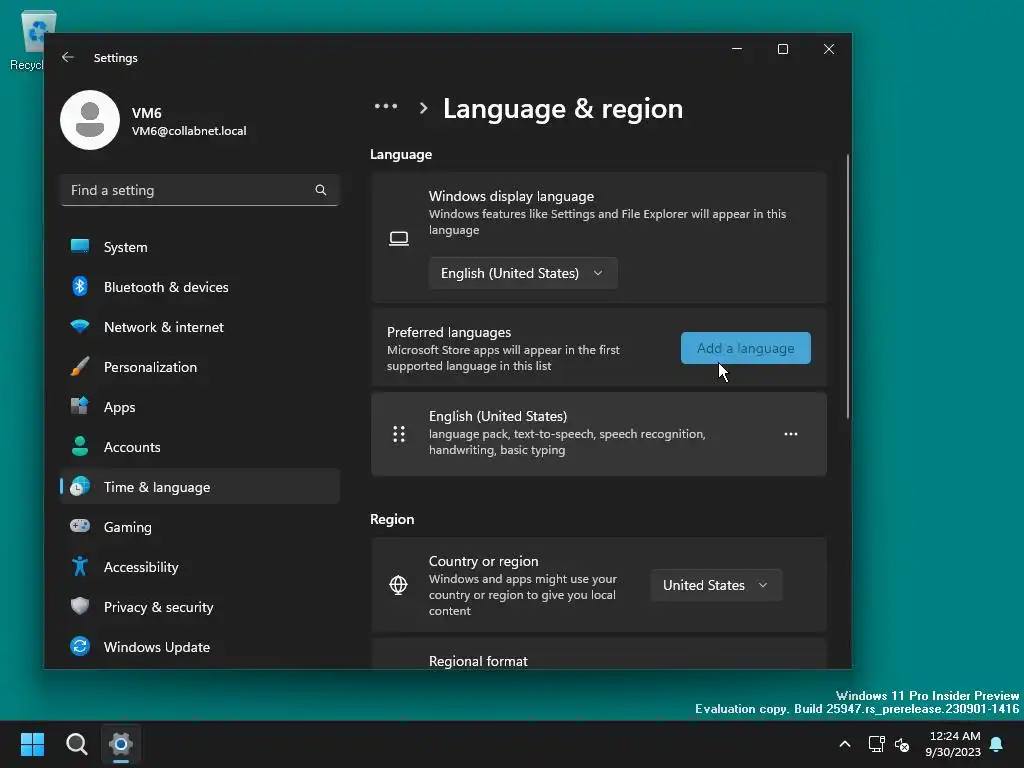Minimize the Settings window
The image size is (1024, 768).
(x=737, y=49)
